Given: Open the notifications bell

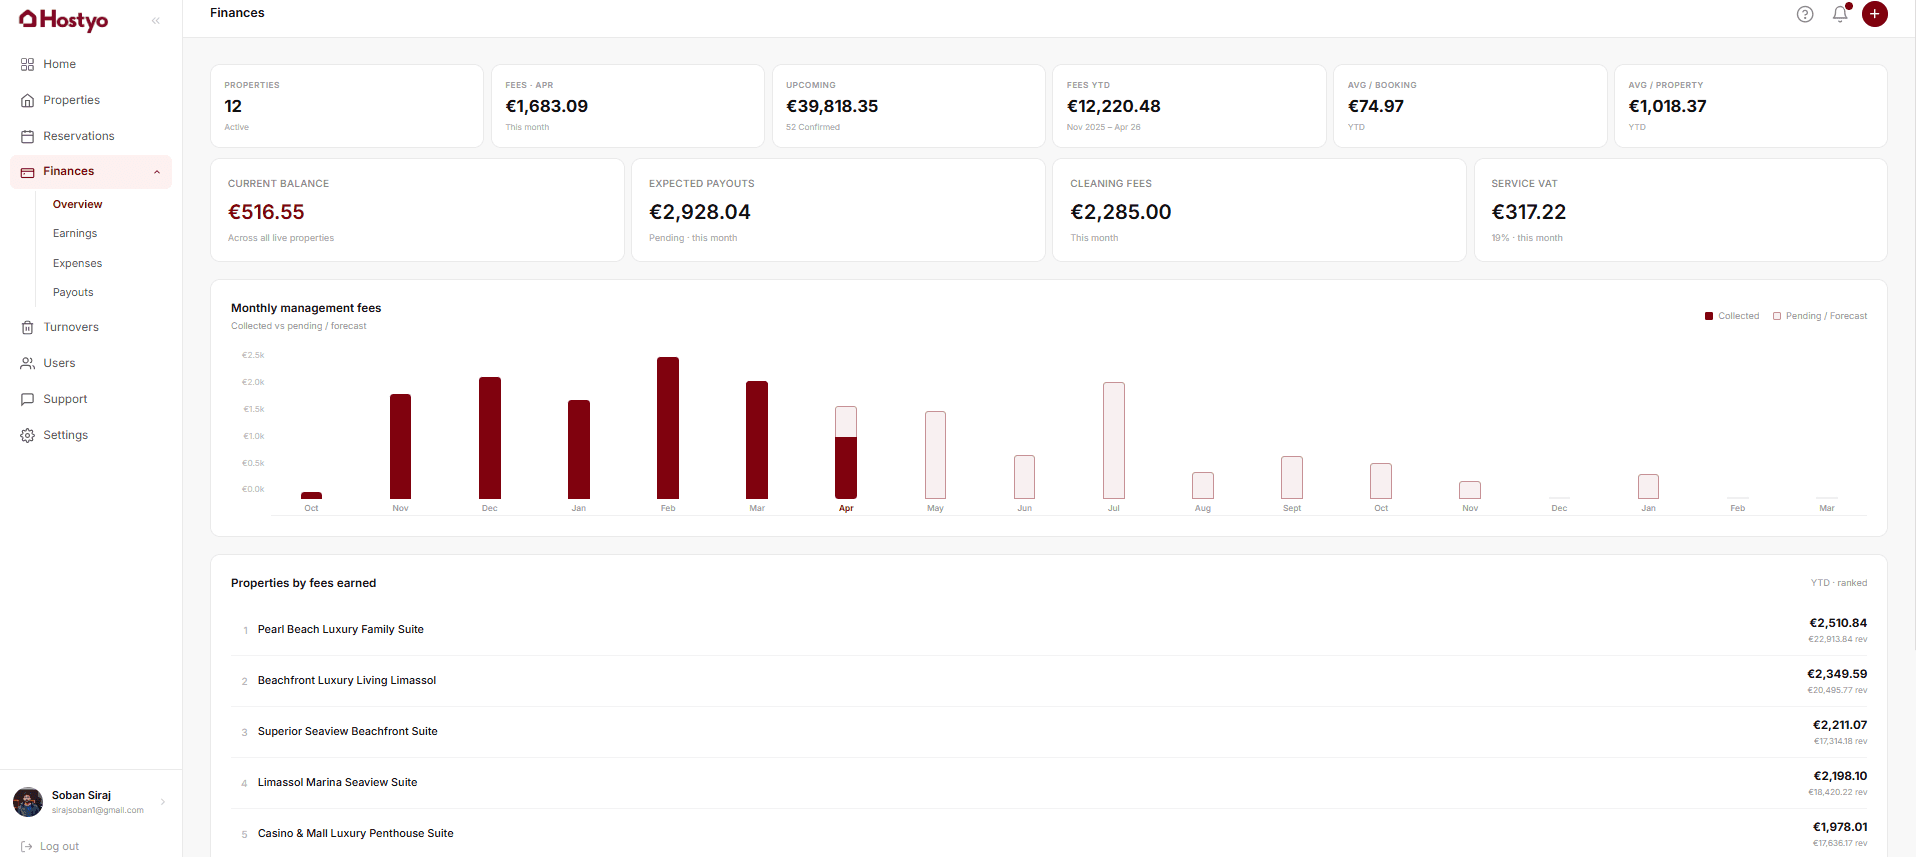Looking at the screenshot, I should [x=1839, y=14].
